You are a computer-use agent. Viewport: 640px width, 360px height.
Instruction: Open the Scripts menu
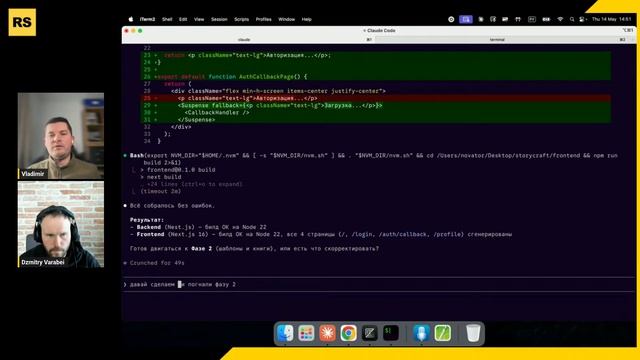[241, 19]
